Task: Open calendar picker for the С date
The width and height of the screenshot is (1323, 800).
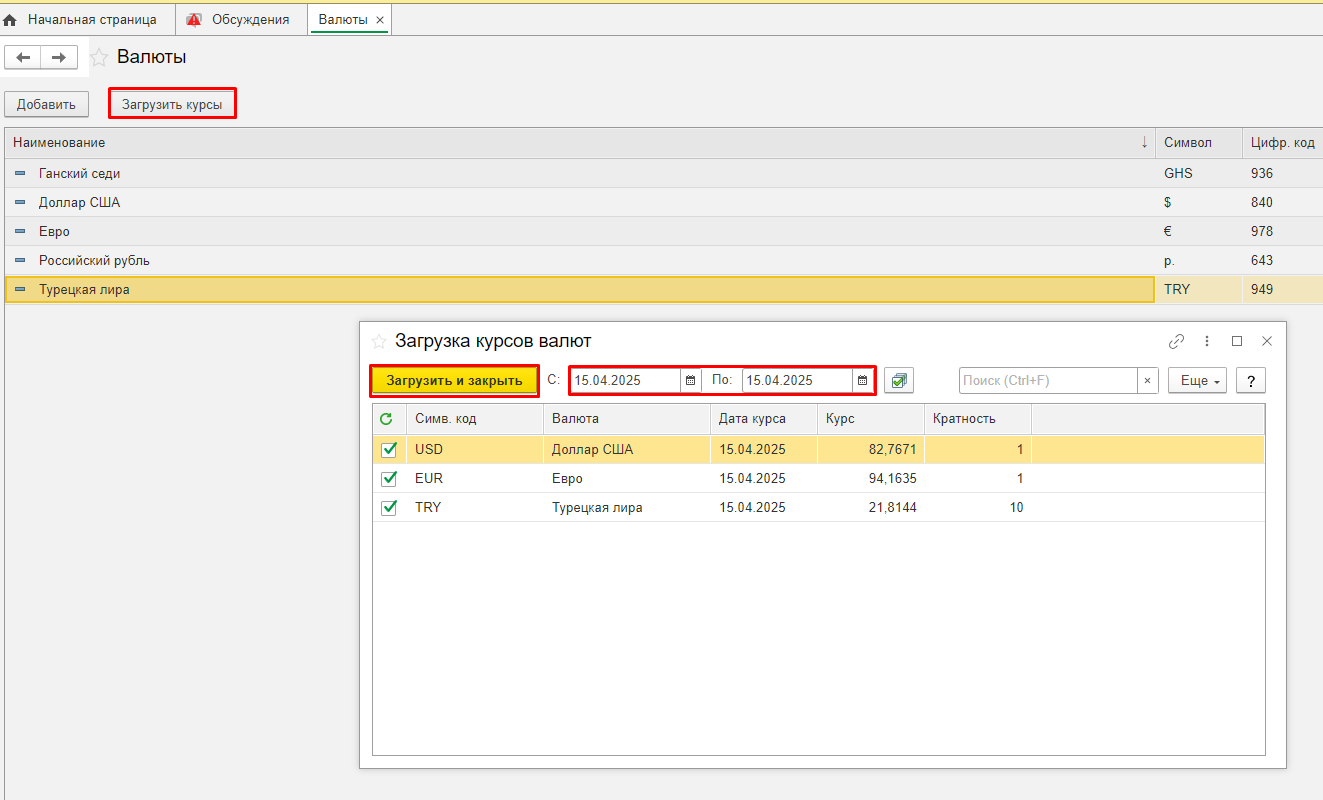Action: pos(690,381)
